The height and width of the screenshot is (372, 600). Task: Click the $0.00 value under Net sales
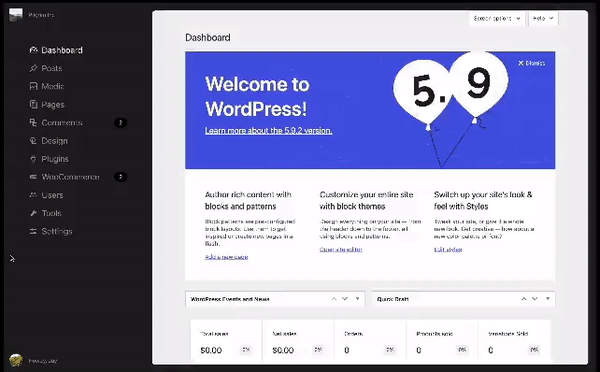(283, 350)
